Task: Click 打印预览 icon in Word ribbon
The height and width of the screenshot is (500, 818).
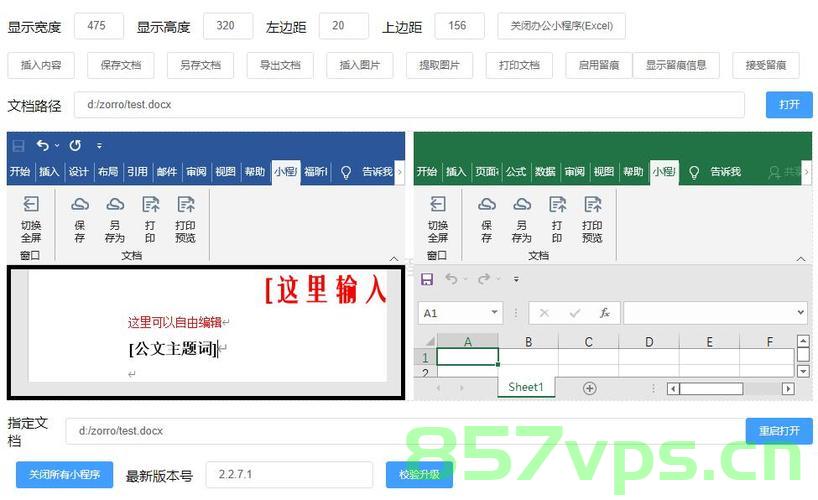Action: click(x=186, y=204)
